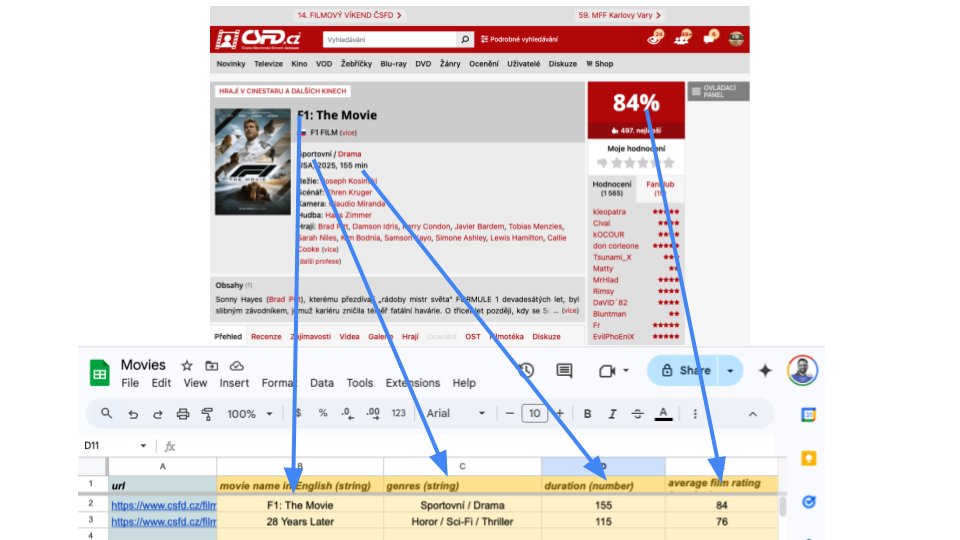Open the Edit menu in Sheets
Screen dimensions: 960x540
point(161,383)
